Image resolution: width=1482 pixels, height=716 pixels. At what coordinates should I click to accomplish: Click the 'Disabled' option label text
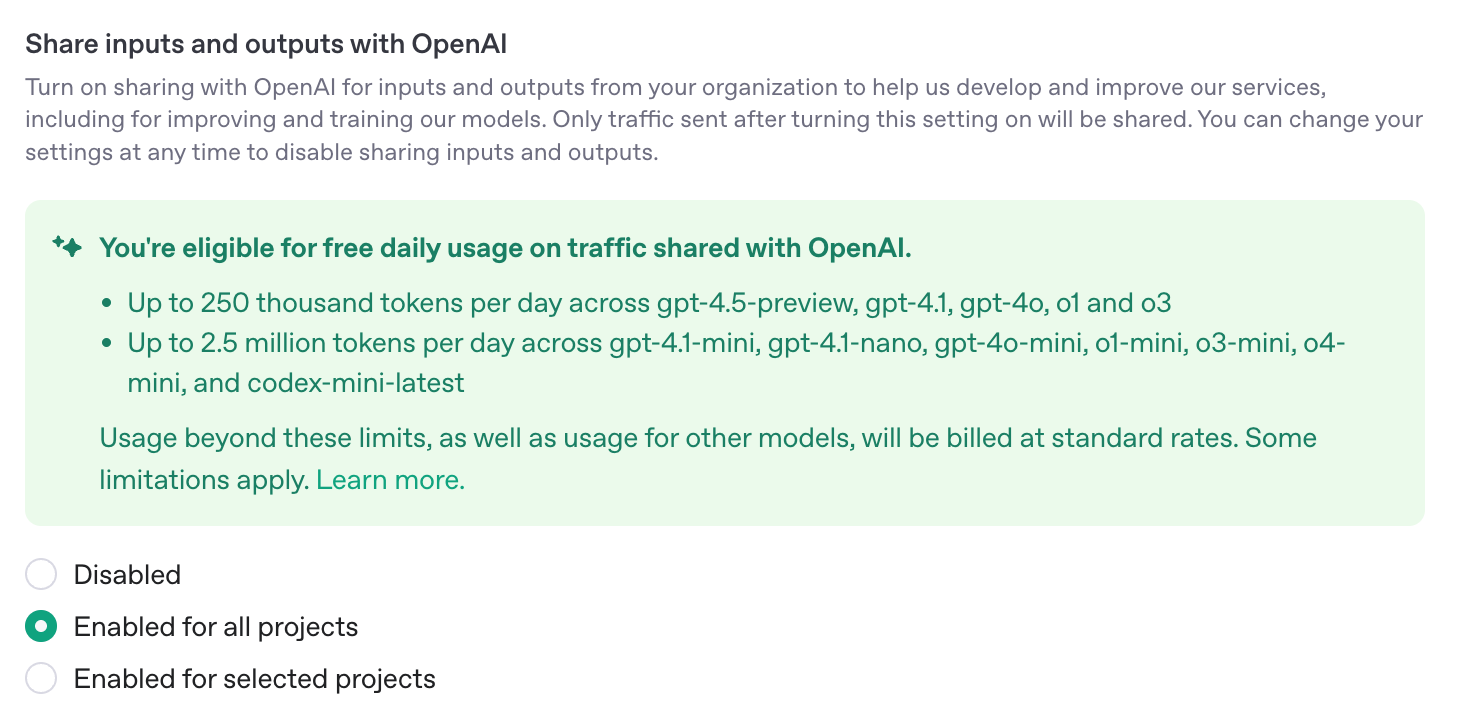(x=127, y=575)
